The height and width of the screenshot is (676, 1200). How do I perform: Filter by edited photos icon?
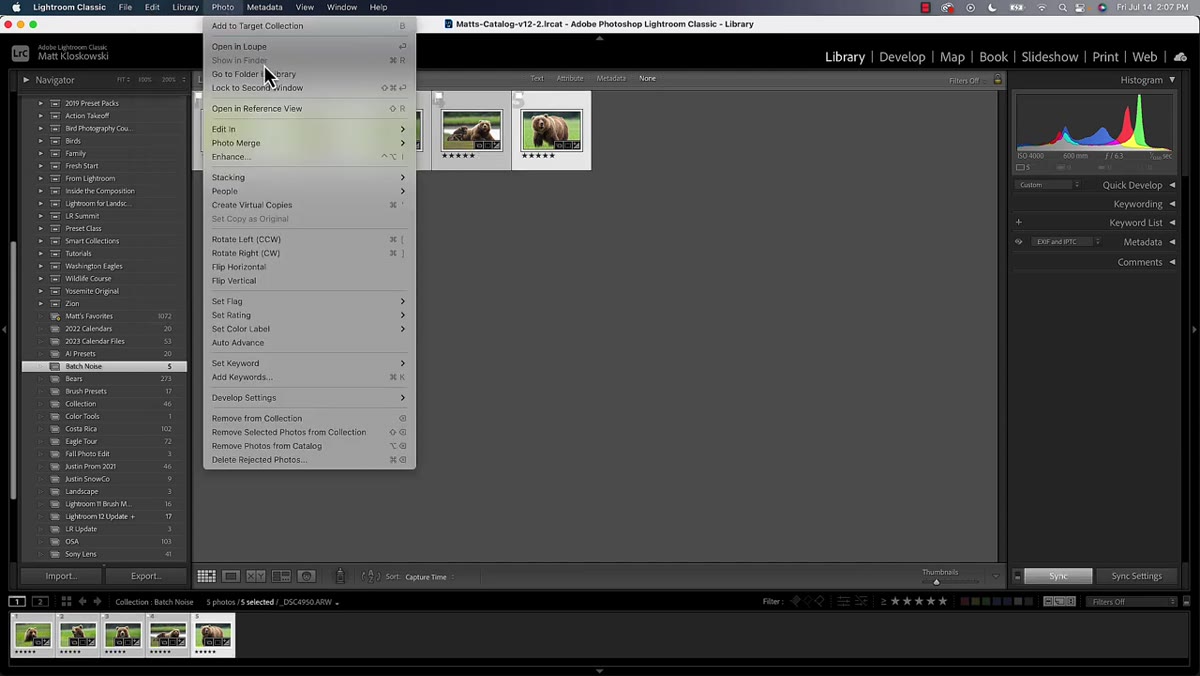click(844, 601)
